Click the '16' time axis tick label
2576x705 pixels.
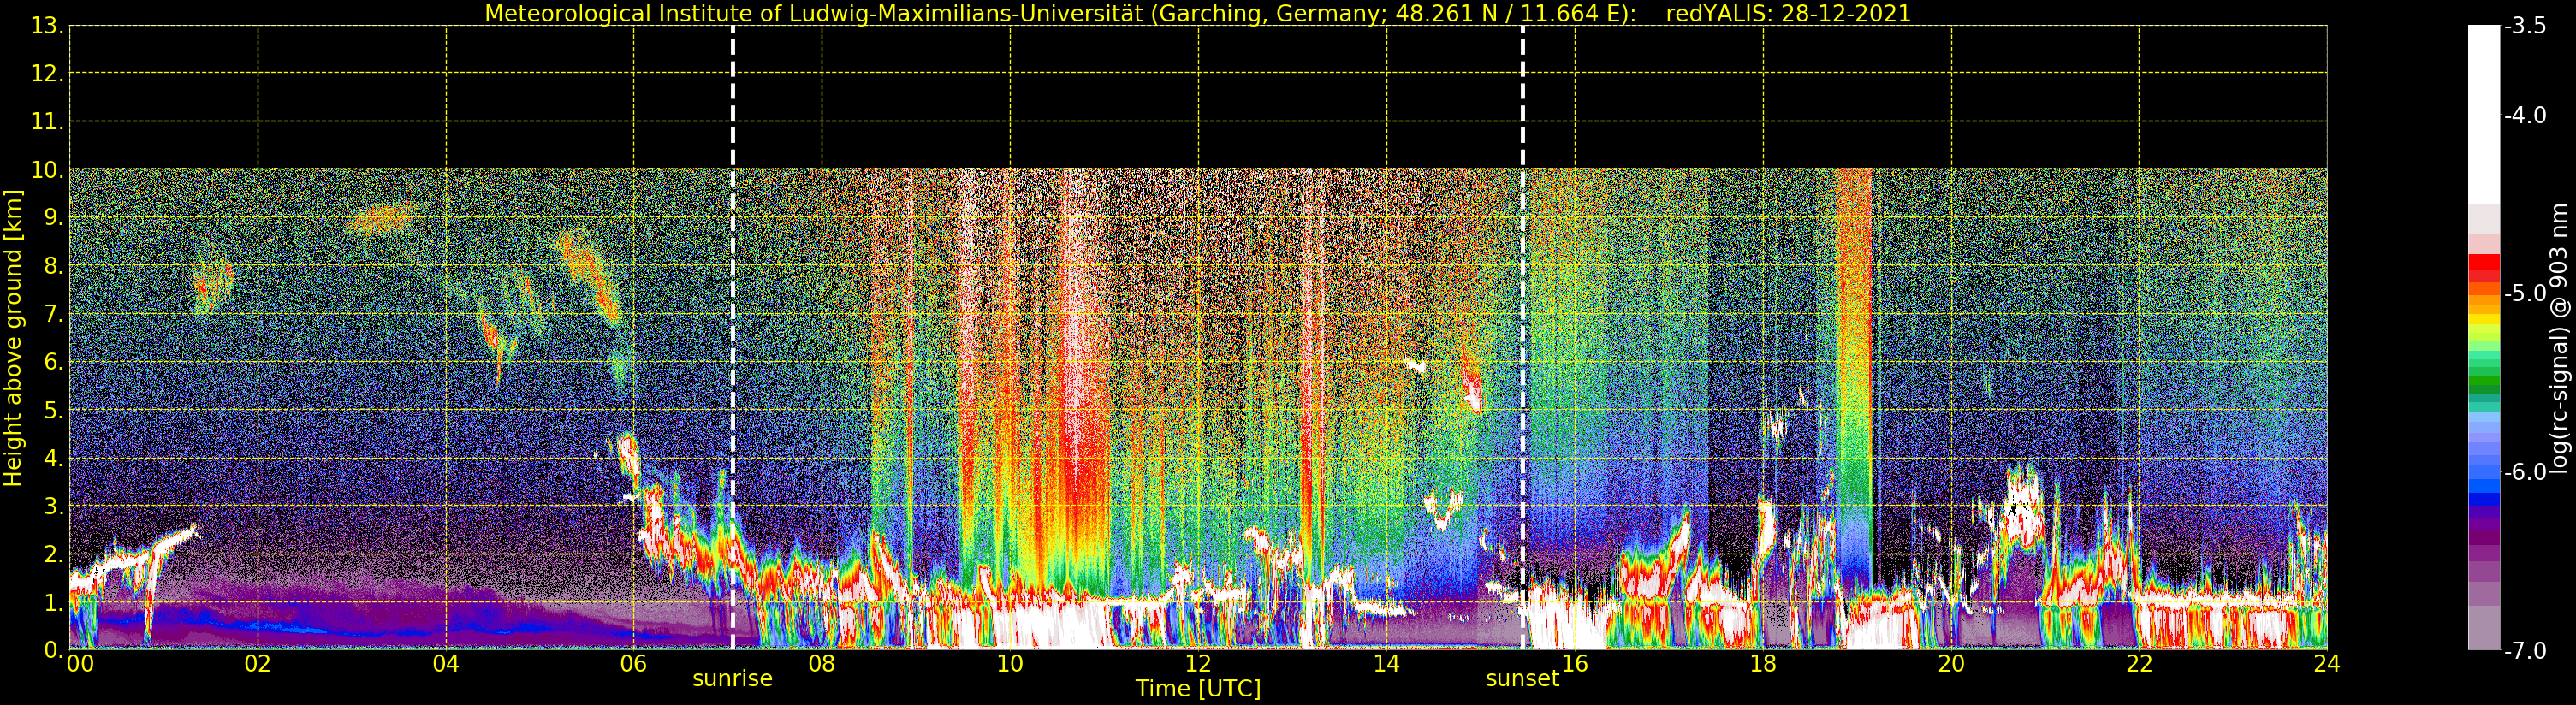coord(1575,664)
